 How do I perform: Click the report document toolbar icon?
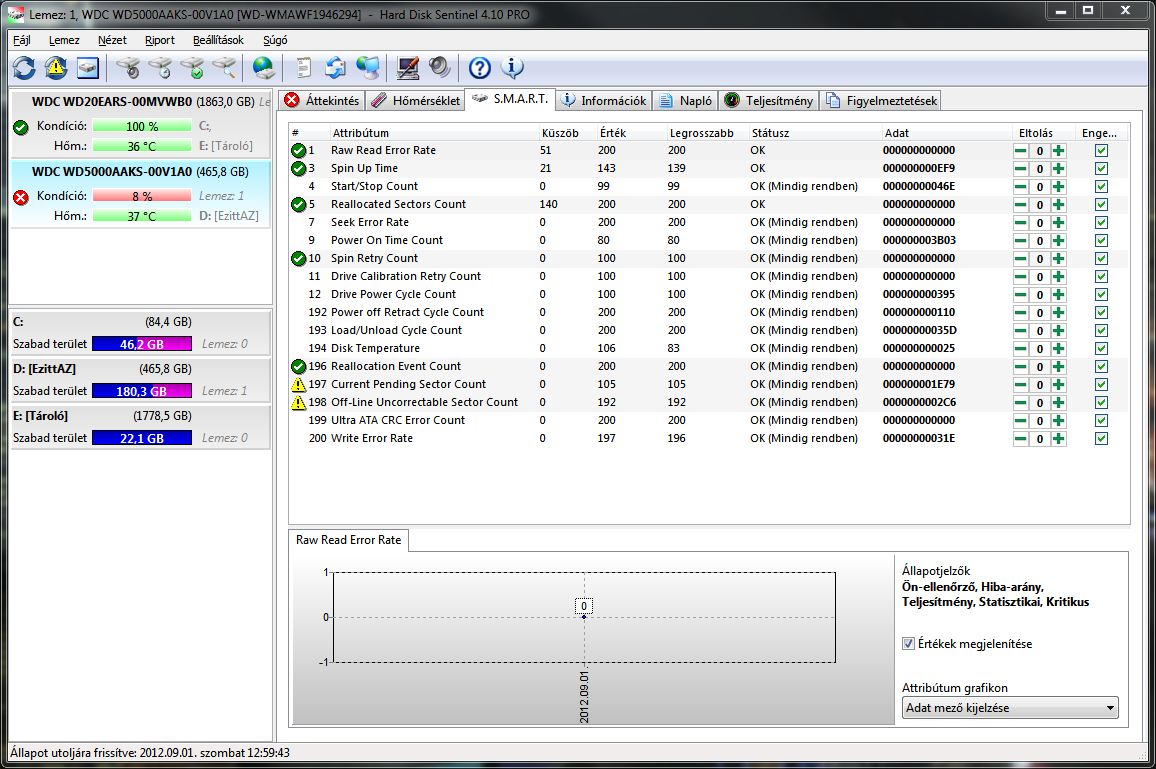click(x=303, y=68)
